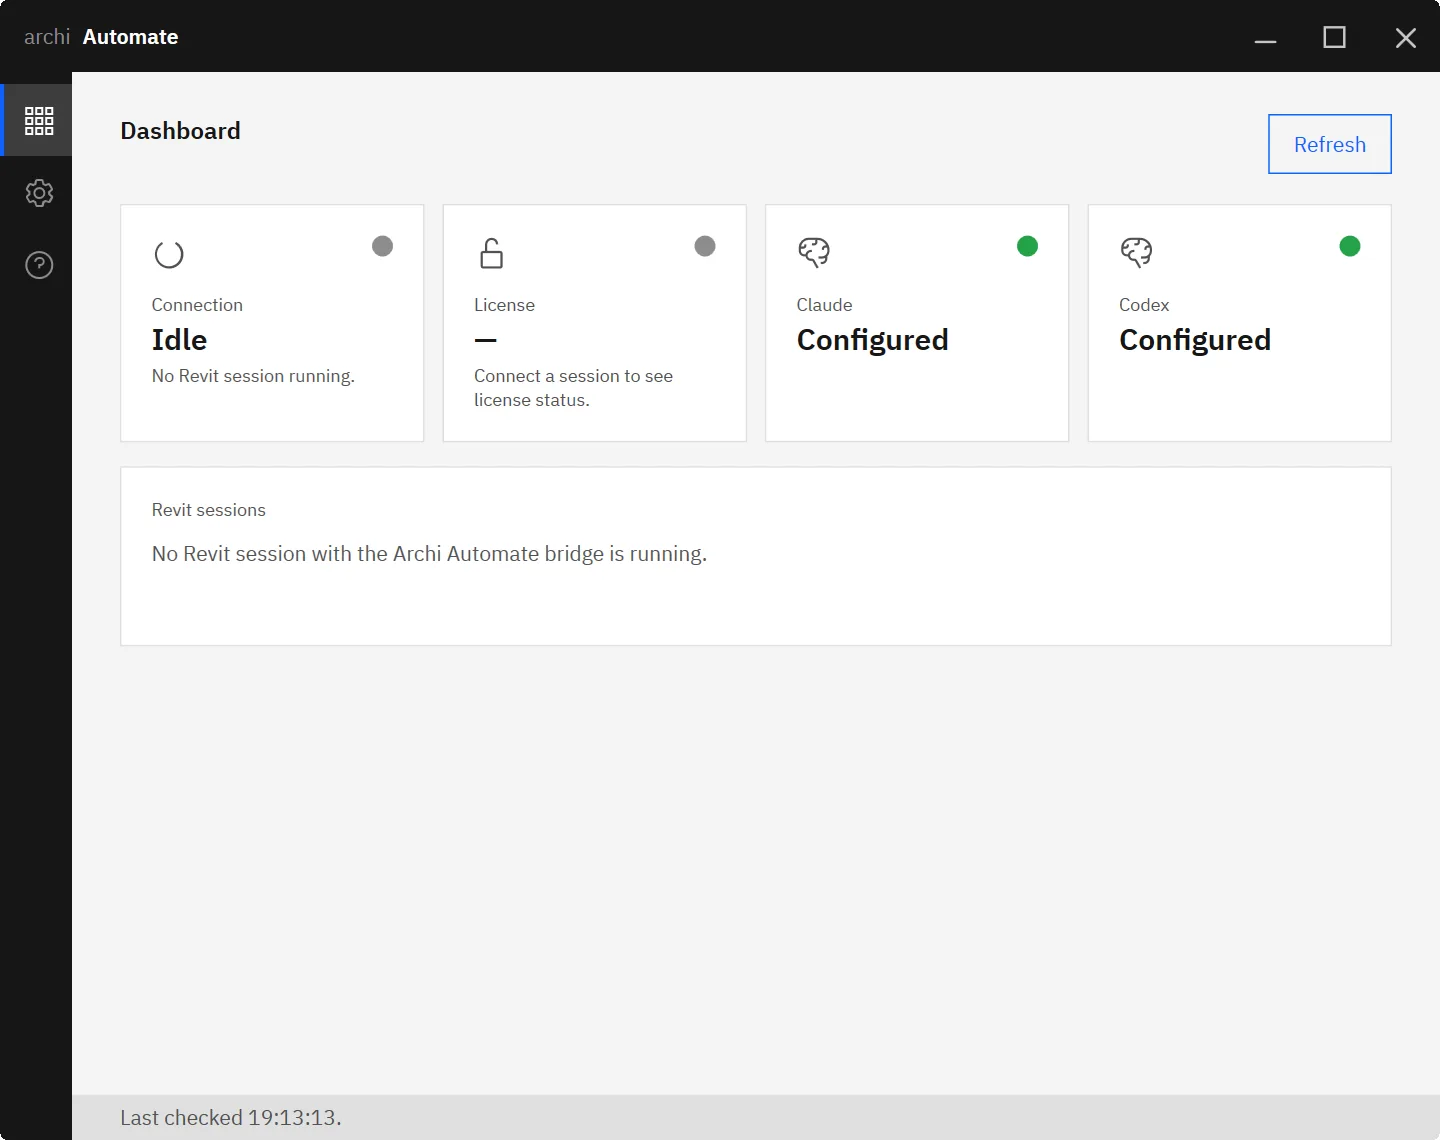Viewport: 1440px width, 1140px height.
Task: Click the green Codex status dot
Action: pyautogui.click(x=1350, y=246)
